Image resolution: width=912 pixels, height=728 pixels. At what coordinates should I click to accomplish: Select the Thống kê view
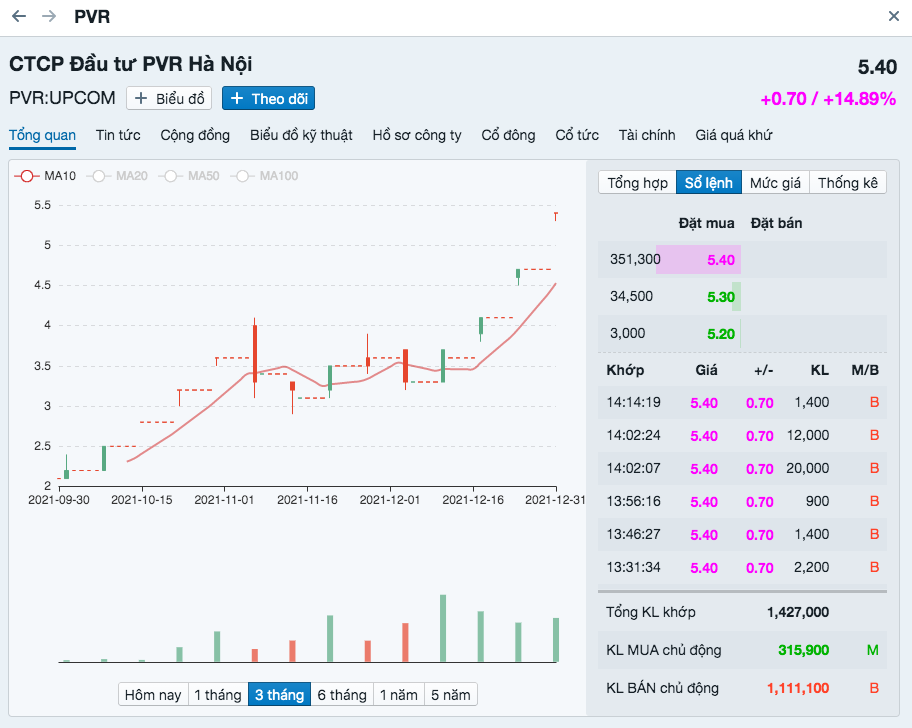[x=847, y=183]
